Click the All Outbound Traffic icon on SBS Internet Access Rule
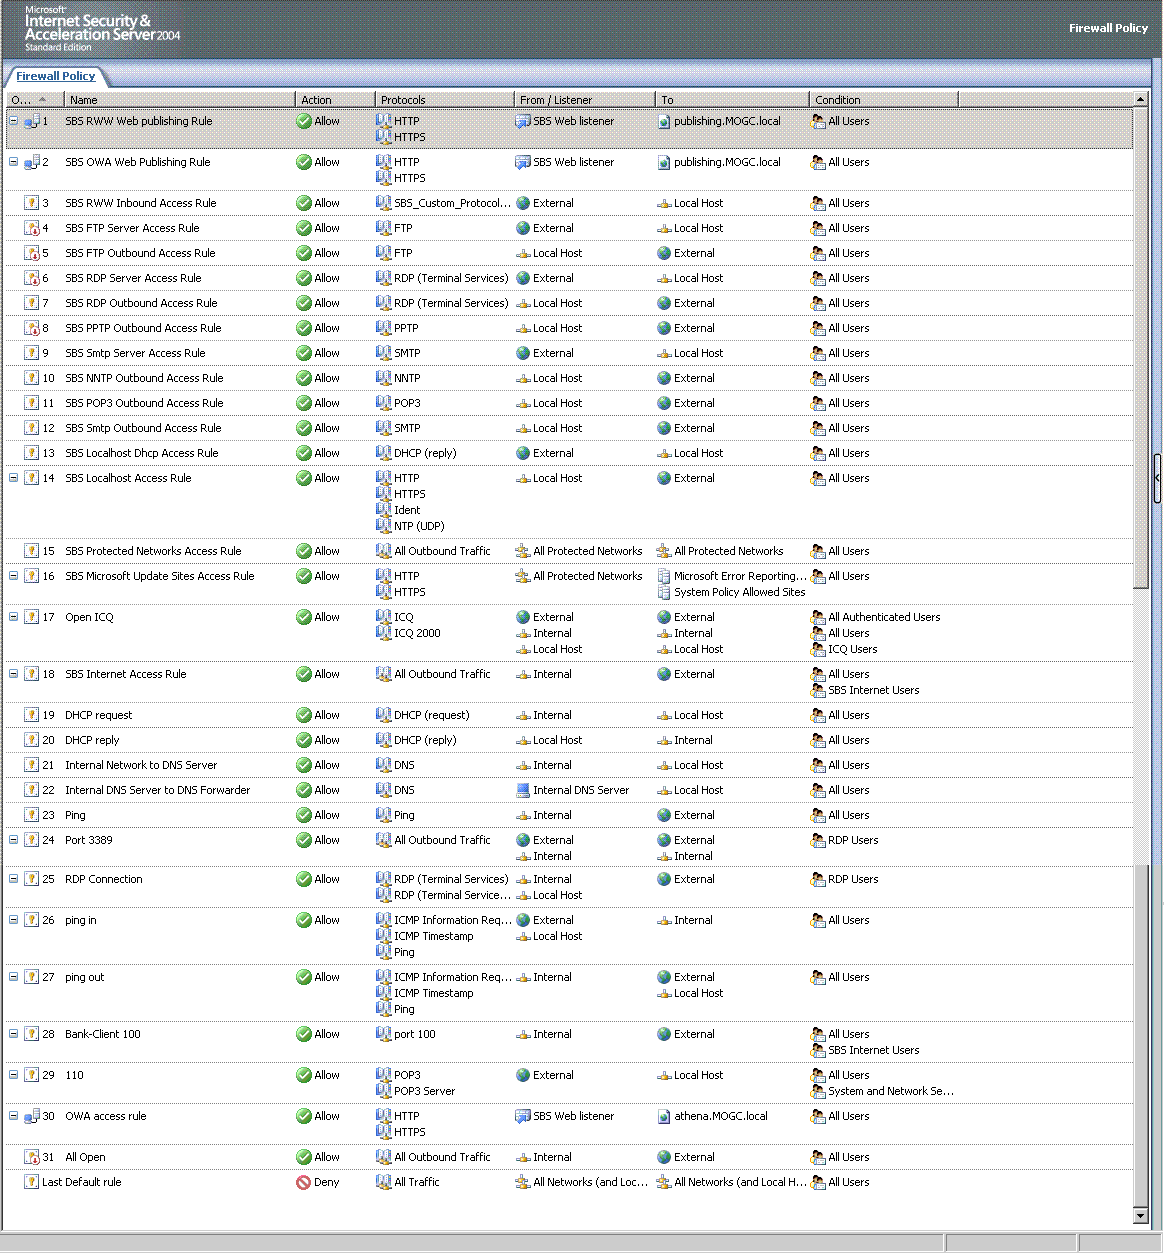Viewport: 1166px width, 1255px height. 383,674
